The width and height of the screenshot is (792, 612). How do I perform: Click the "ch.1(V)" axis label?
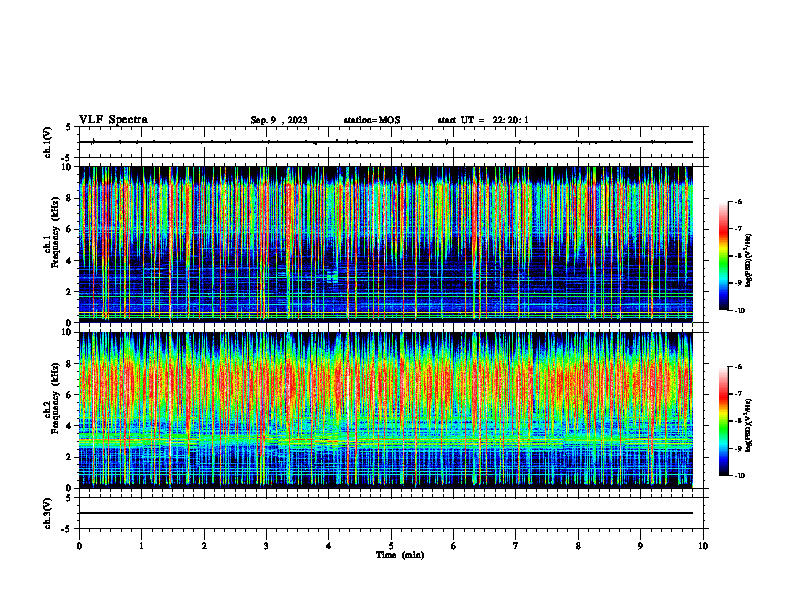[x=47, y=142]
